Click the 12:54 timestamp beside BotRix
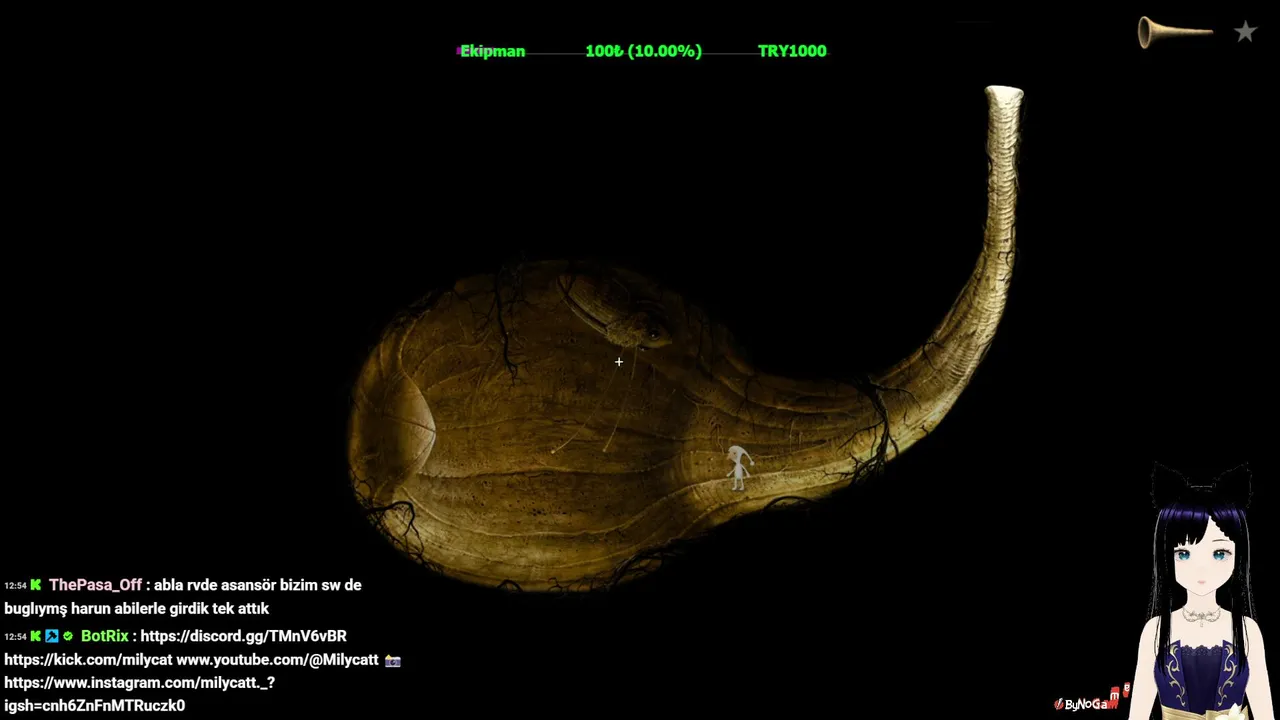1280x720 pixels. pyautogui.click(x=15, y=637)
